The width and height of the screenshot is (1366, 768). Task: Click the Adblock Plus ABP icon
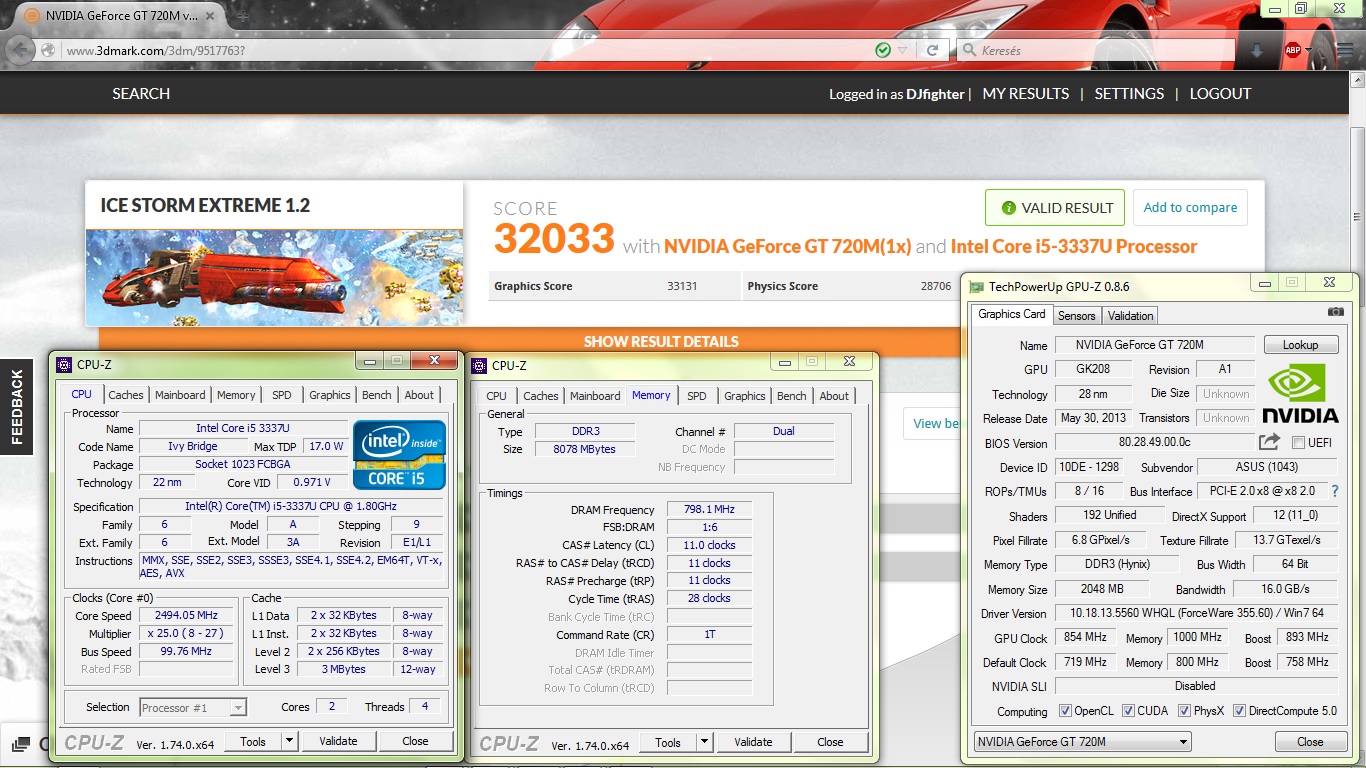[1292, 50]
